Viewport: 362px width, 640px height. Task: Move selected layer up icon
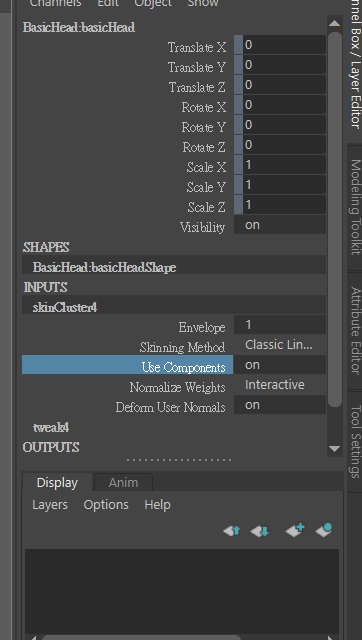click(x=232, y=531)
